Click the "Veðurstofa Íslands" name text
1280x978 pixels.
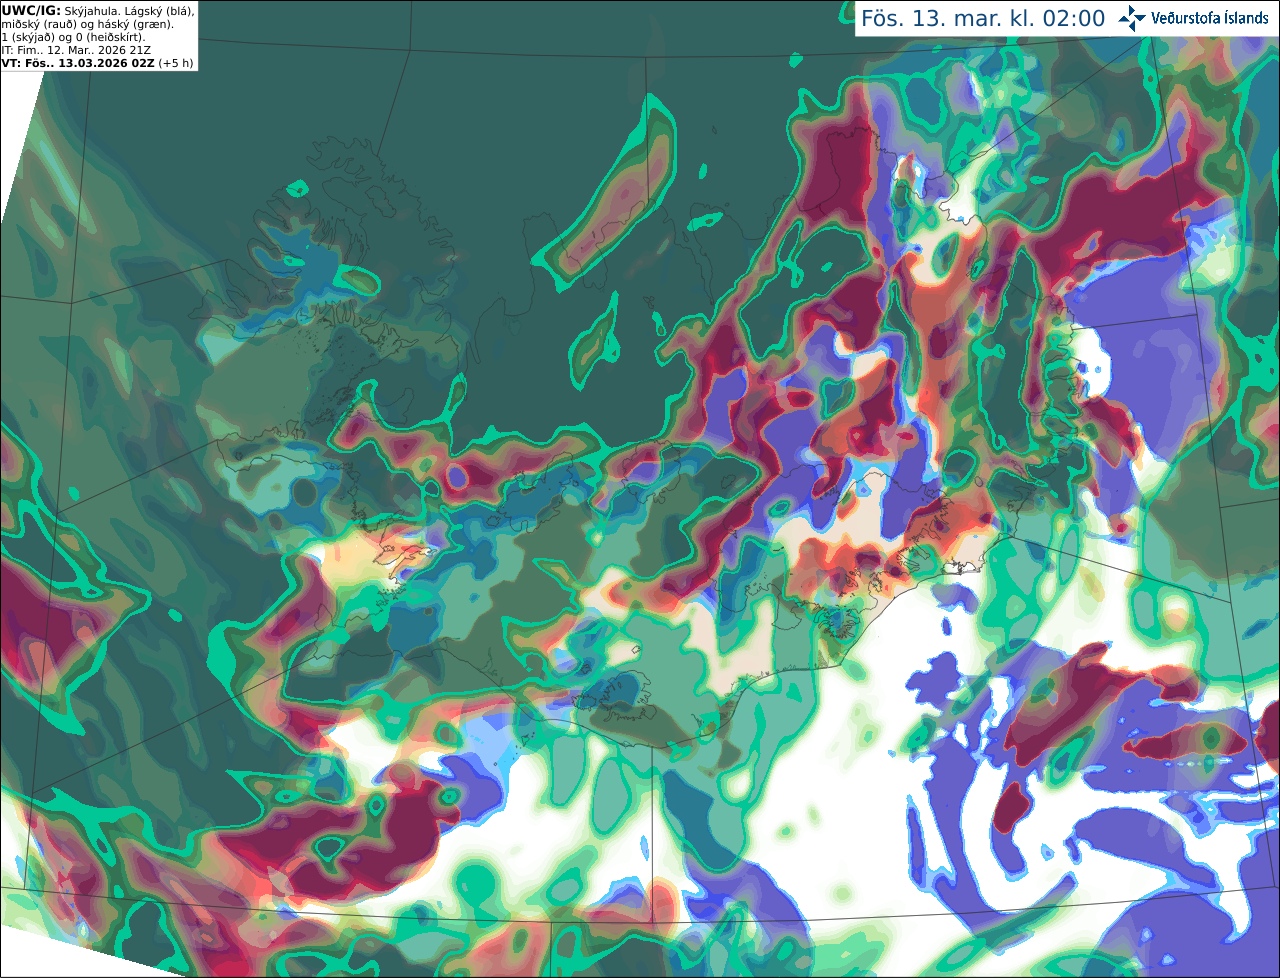(x=1210, y=18)
